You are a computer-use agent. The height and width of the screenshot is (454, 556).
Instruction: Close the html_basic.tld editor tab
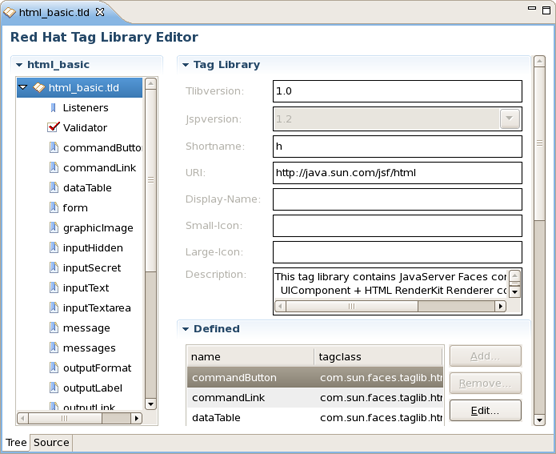[x=100, y=12]
